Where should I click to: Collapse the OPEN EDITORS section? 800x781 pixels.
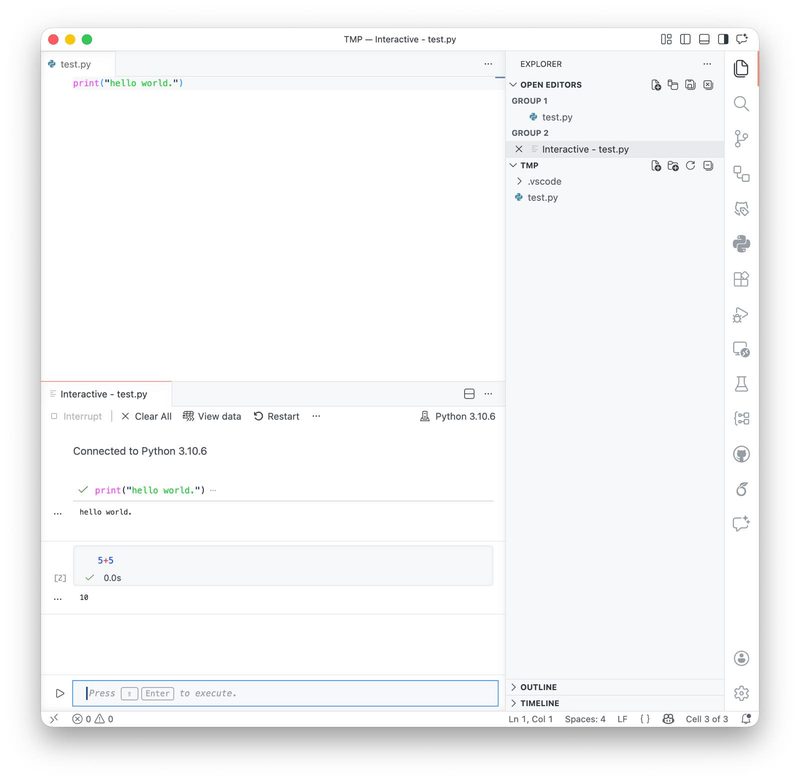tap(513, 85)
